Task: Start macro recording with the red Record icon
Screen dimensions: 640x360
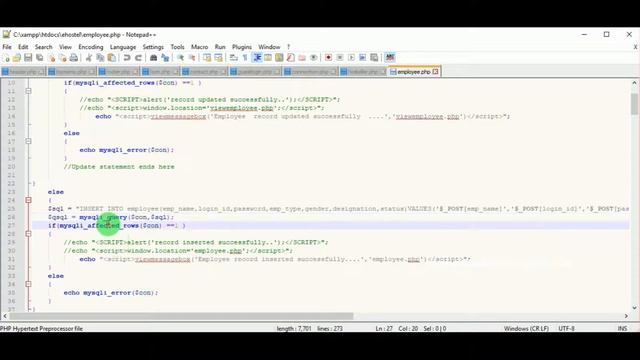Action: (x=328, y=58)
